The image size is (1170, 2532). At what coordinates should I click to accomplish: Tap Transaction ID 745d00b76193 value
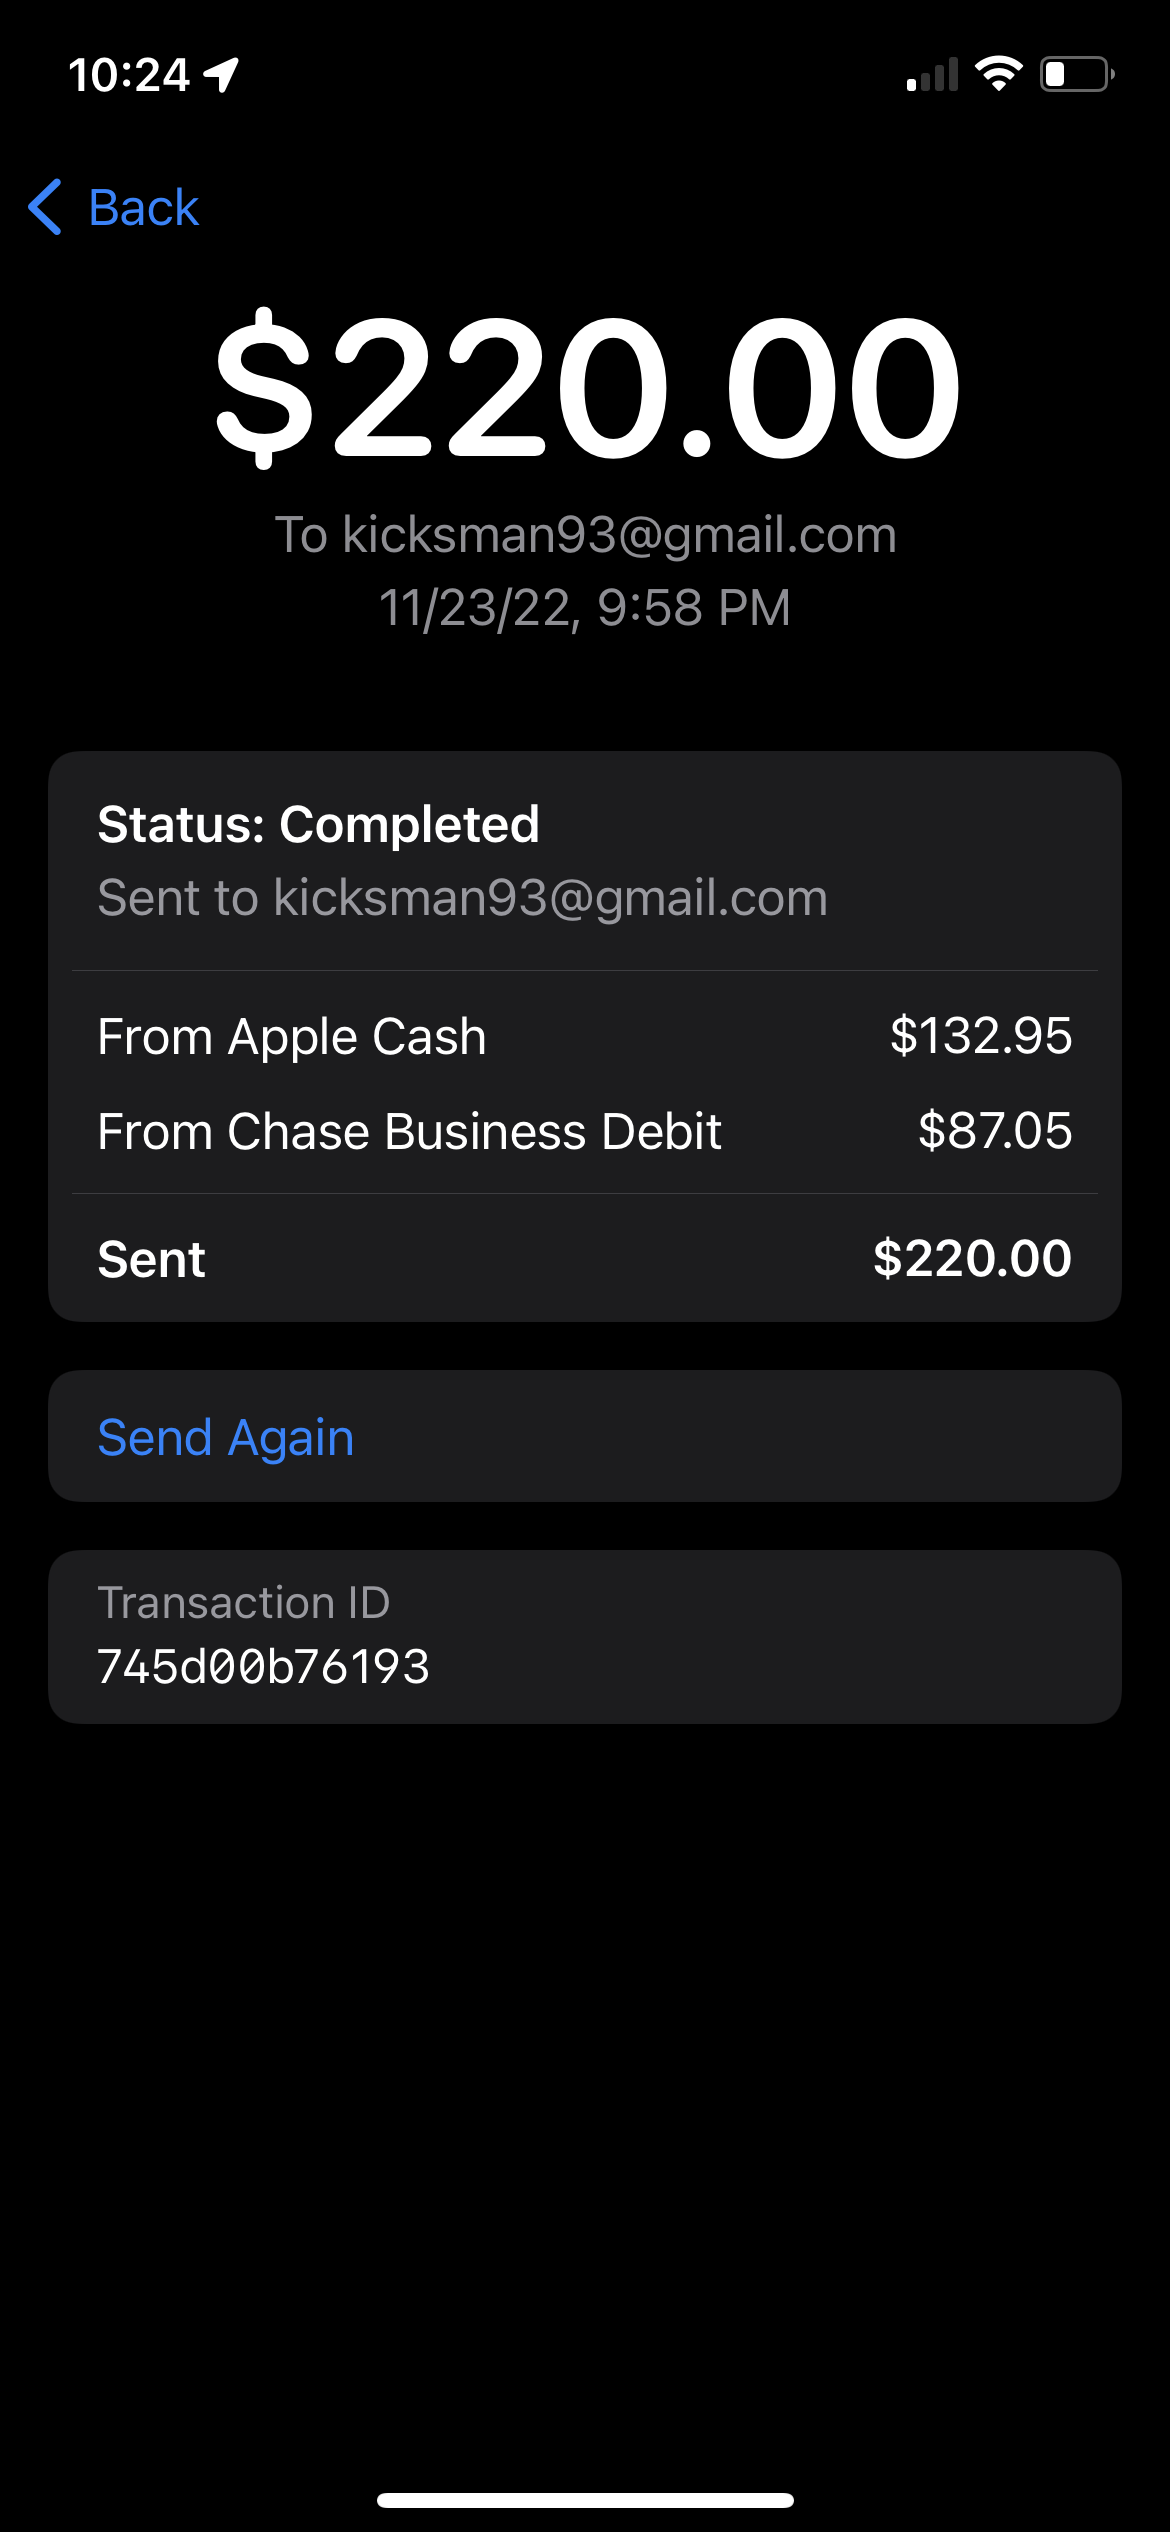point(264,1667)
